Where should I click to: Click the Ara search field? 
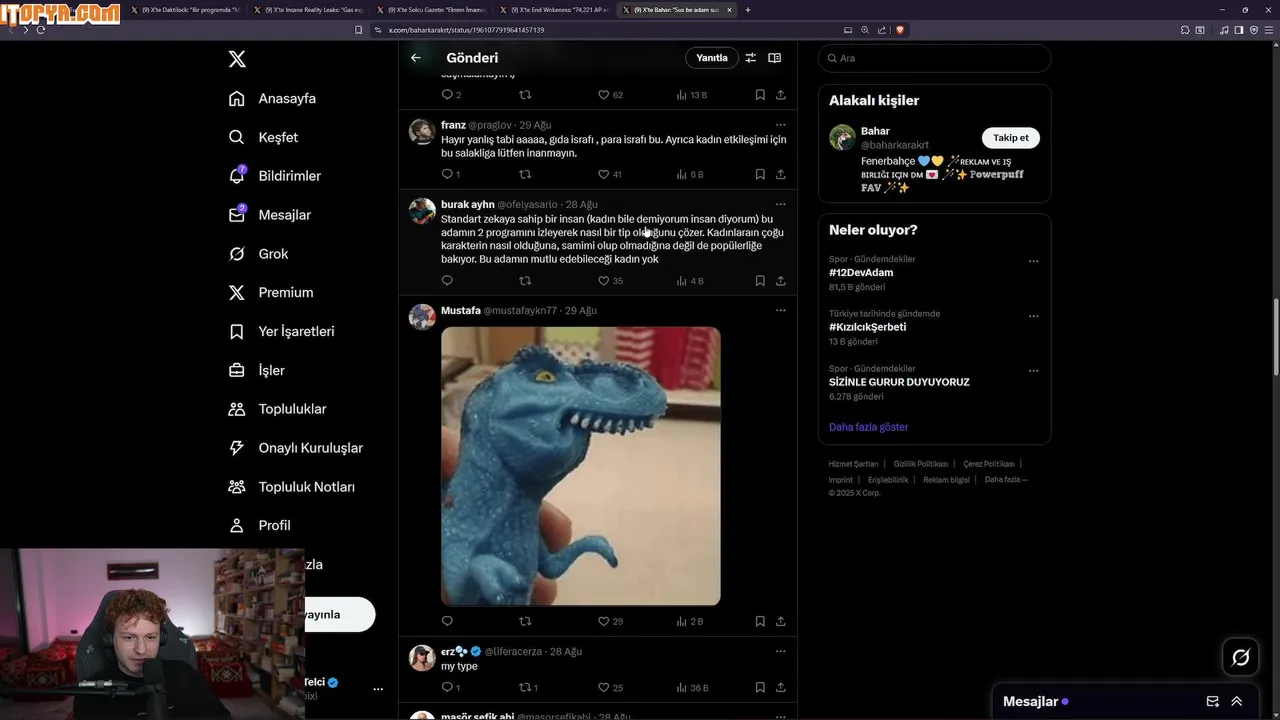point(935,58)
